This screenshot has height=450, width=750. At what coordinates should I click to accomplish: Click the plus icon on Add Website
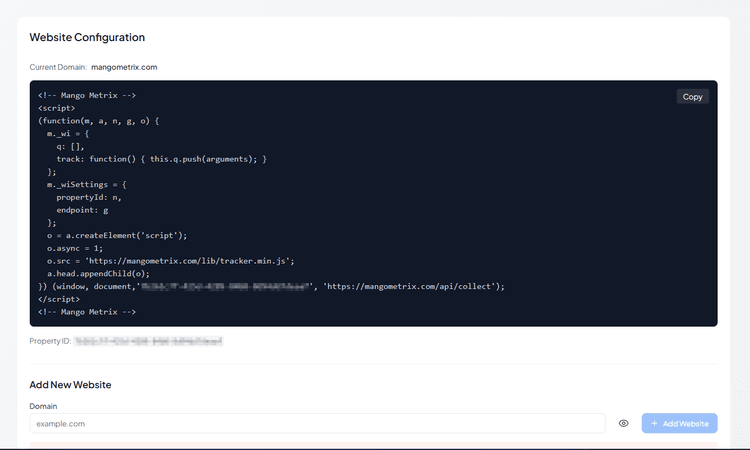click(654, 424)
